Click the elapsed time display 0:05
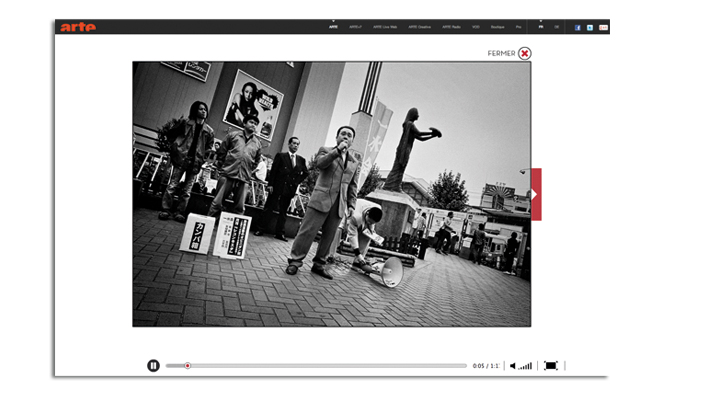 coord(478,366)
